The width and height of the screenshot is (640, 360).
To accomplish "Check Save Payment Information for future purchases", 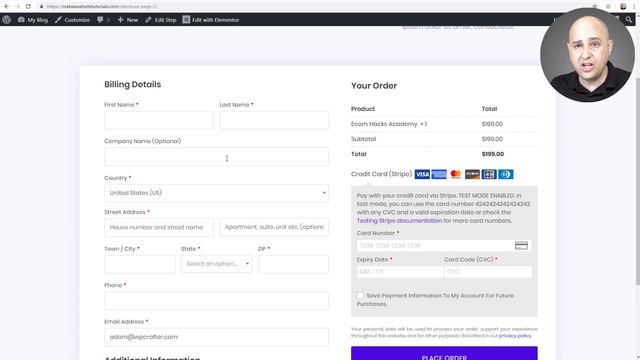I will pos(360,295).
